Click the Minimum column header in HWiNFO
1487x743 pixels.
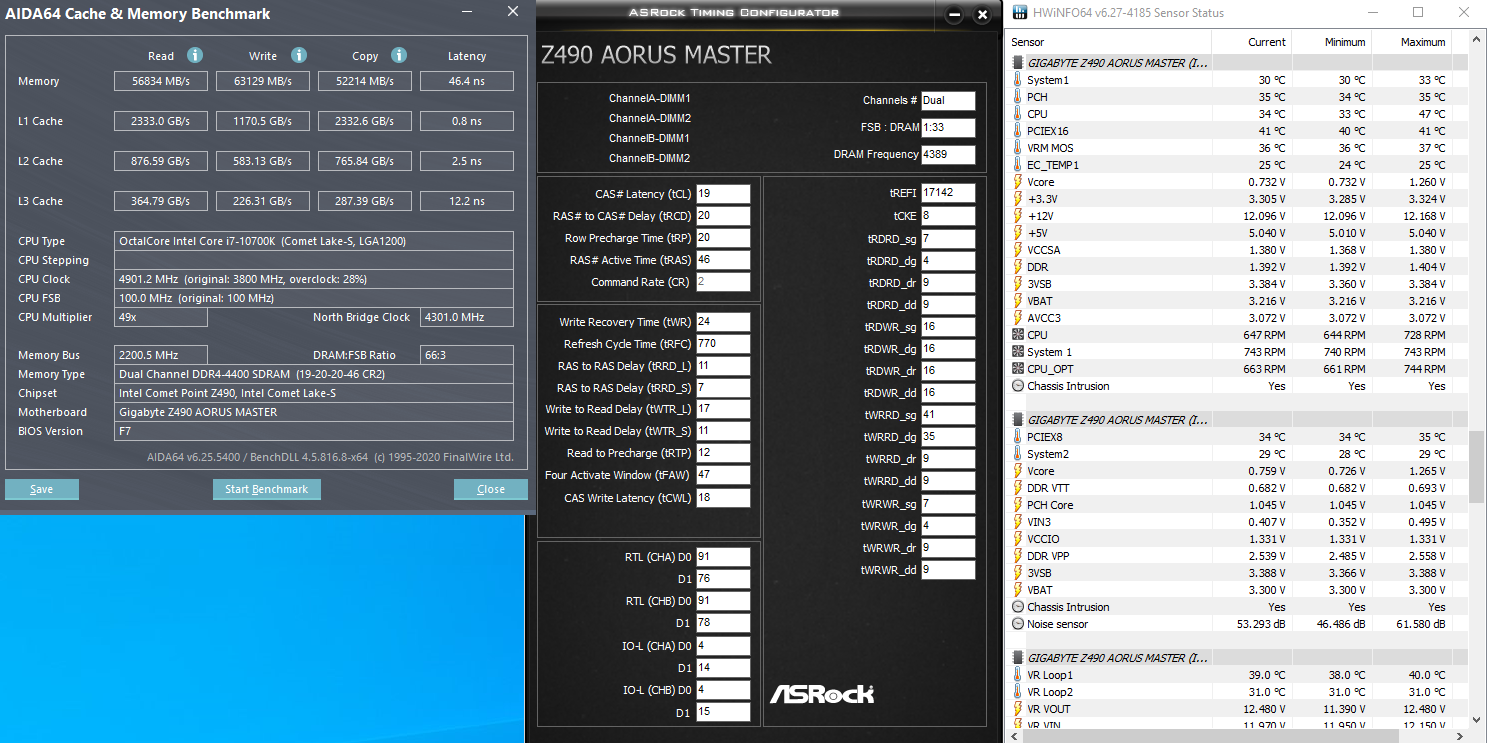[x=1331, y=42]
